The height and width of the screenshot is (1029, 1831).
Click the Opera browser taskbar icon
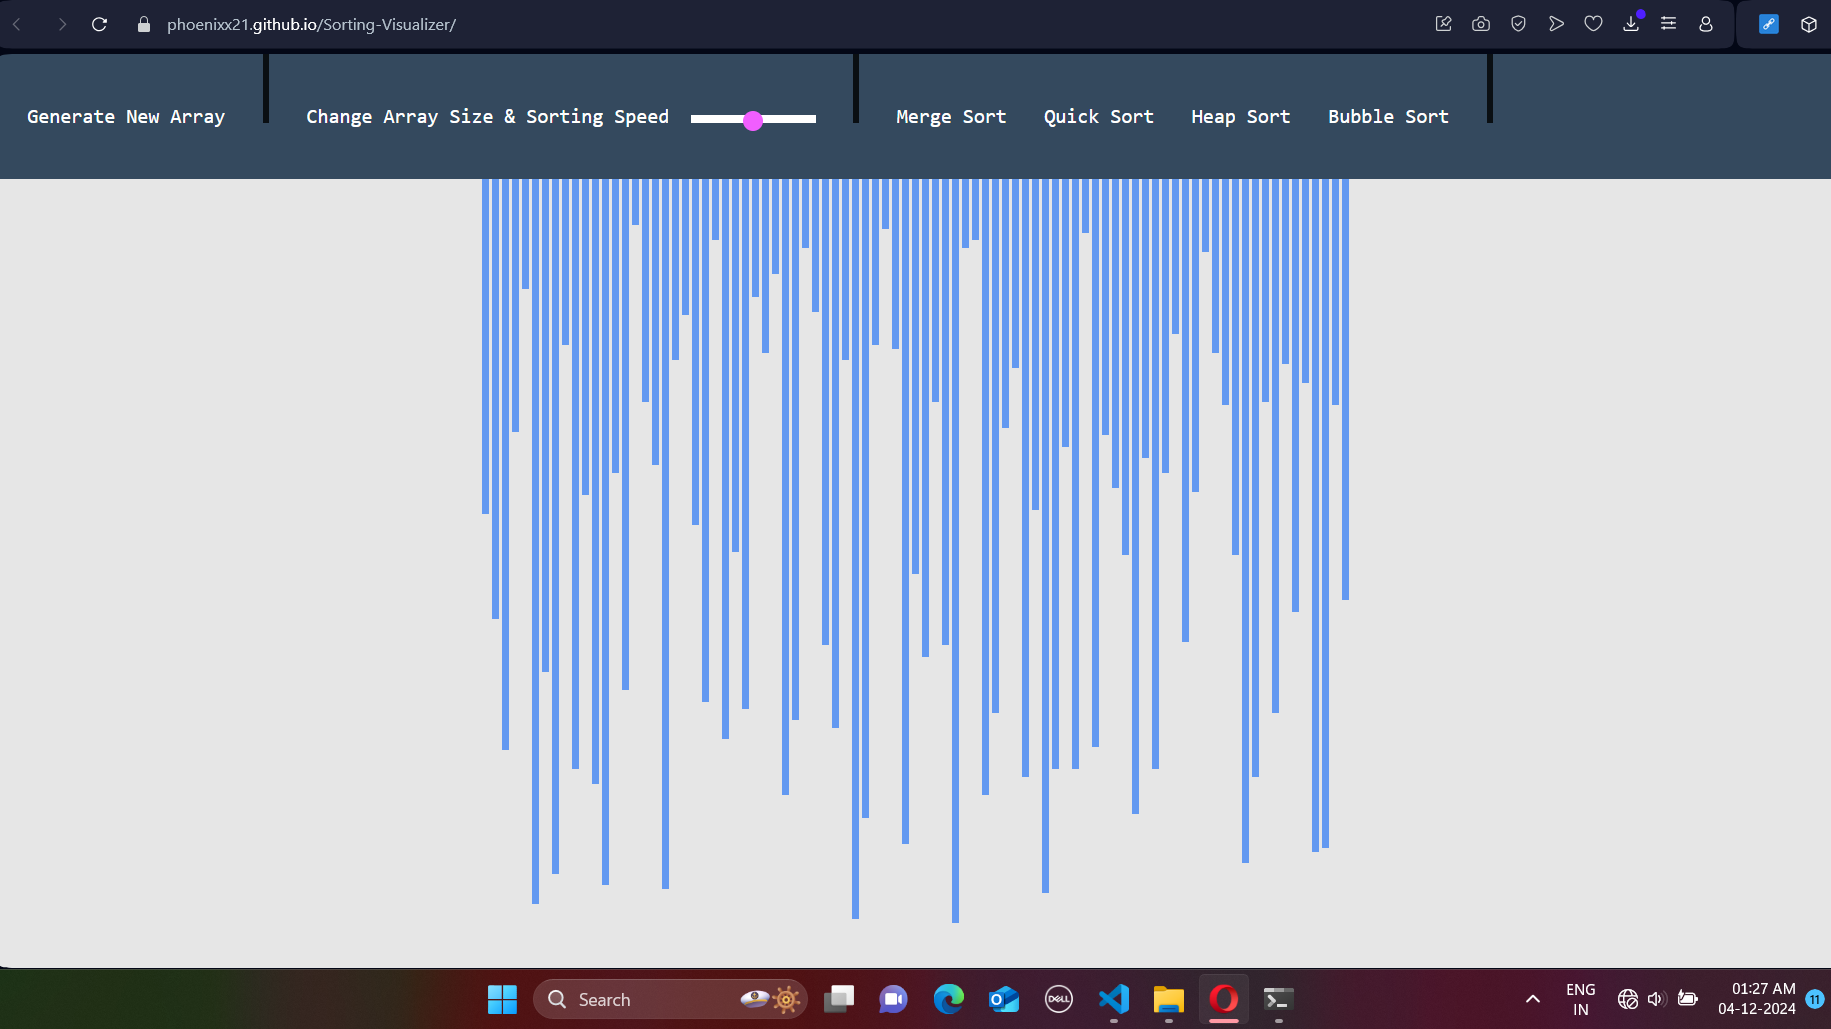pos(1224,999)
